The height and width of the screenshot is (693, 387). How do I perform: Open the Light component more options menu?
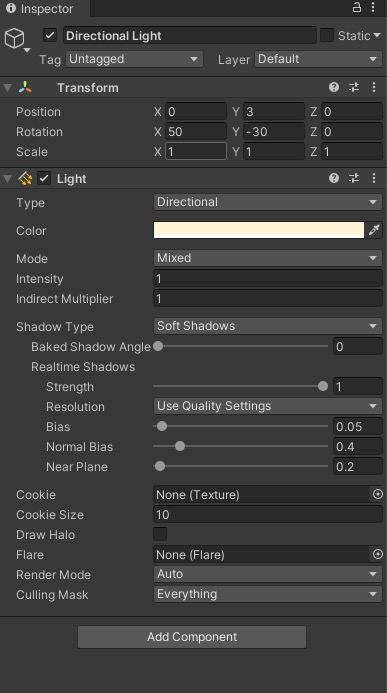click(x=374, y=178)
